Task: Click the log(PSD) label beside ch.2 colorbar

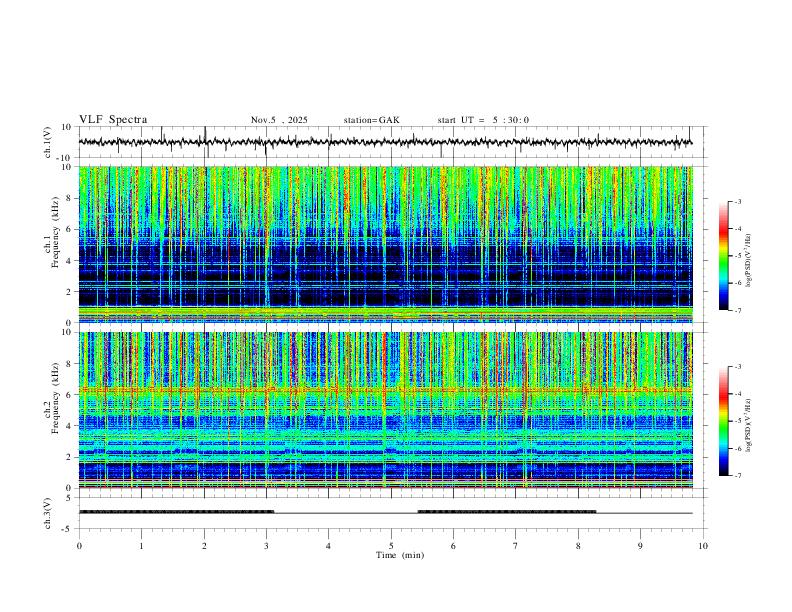Action: (749, 425)
